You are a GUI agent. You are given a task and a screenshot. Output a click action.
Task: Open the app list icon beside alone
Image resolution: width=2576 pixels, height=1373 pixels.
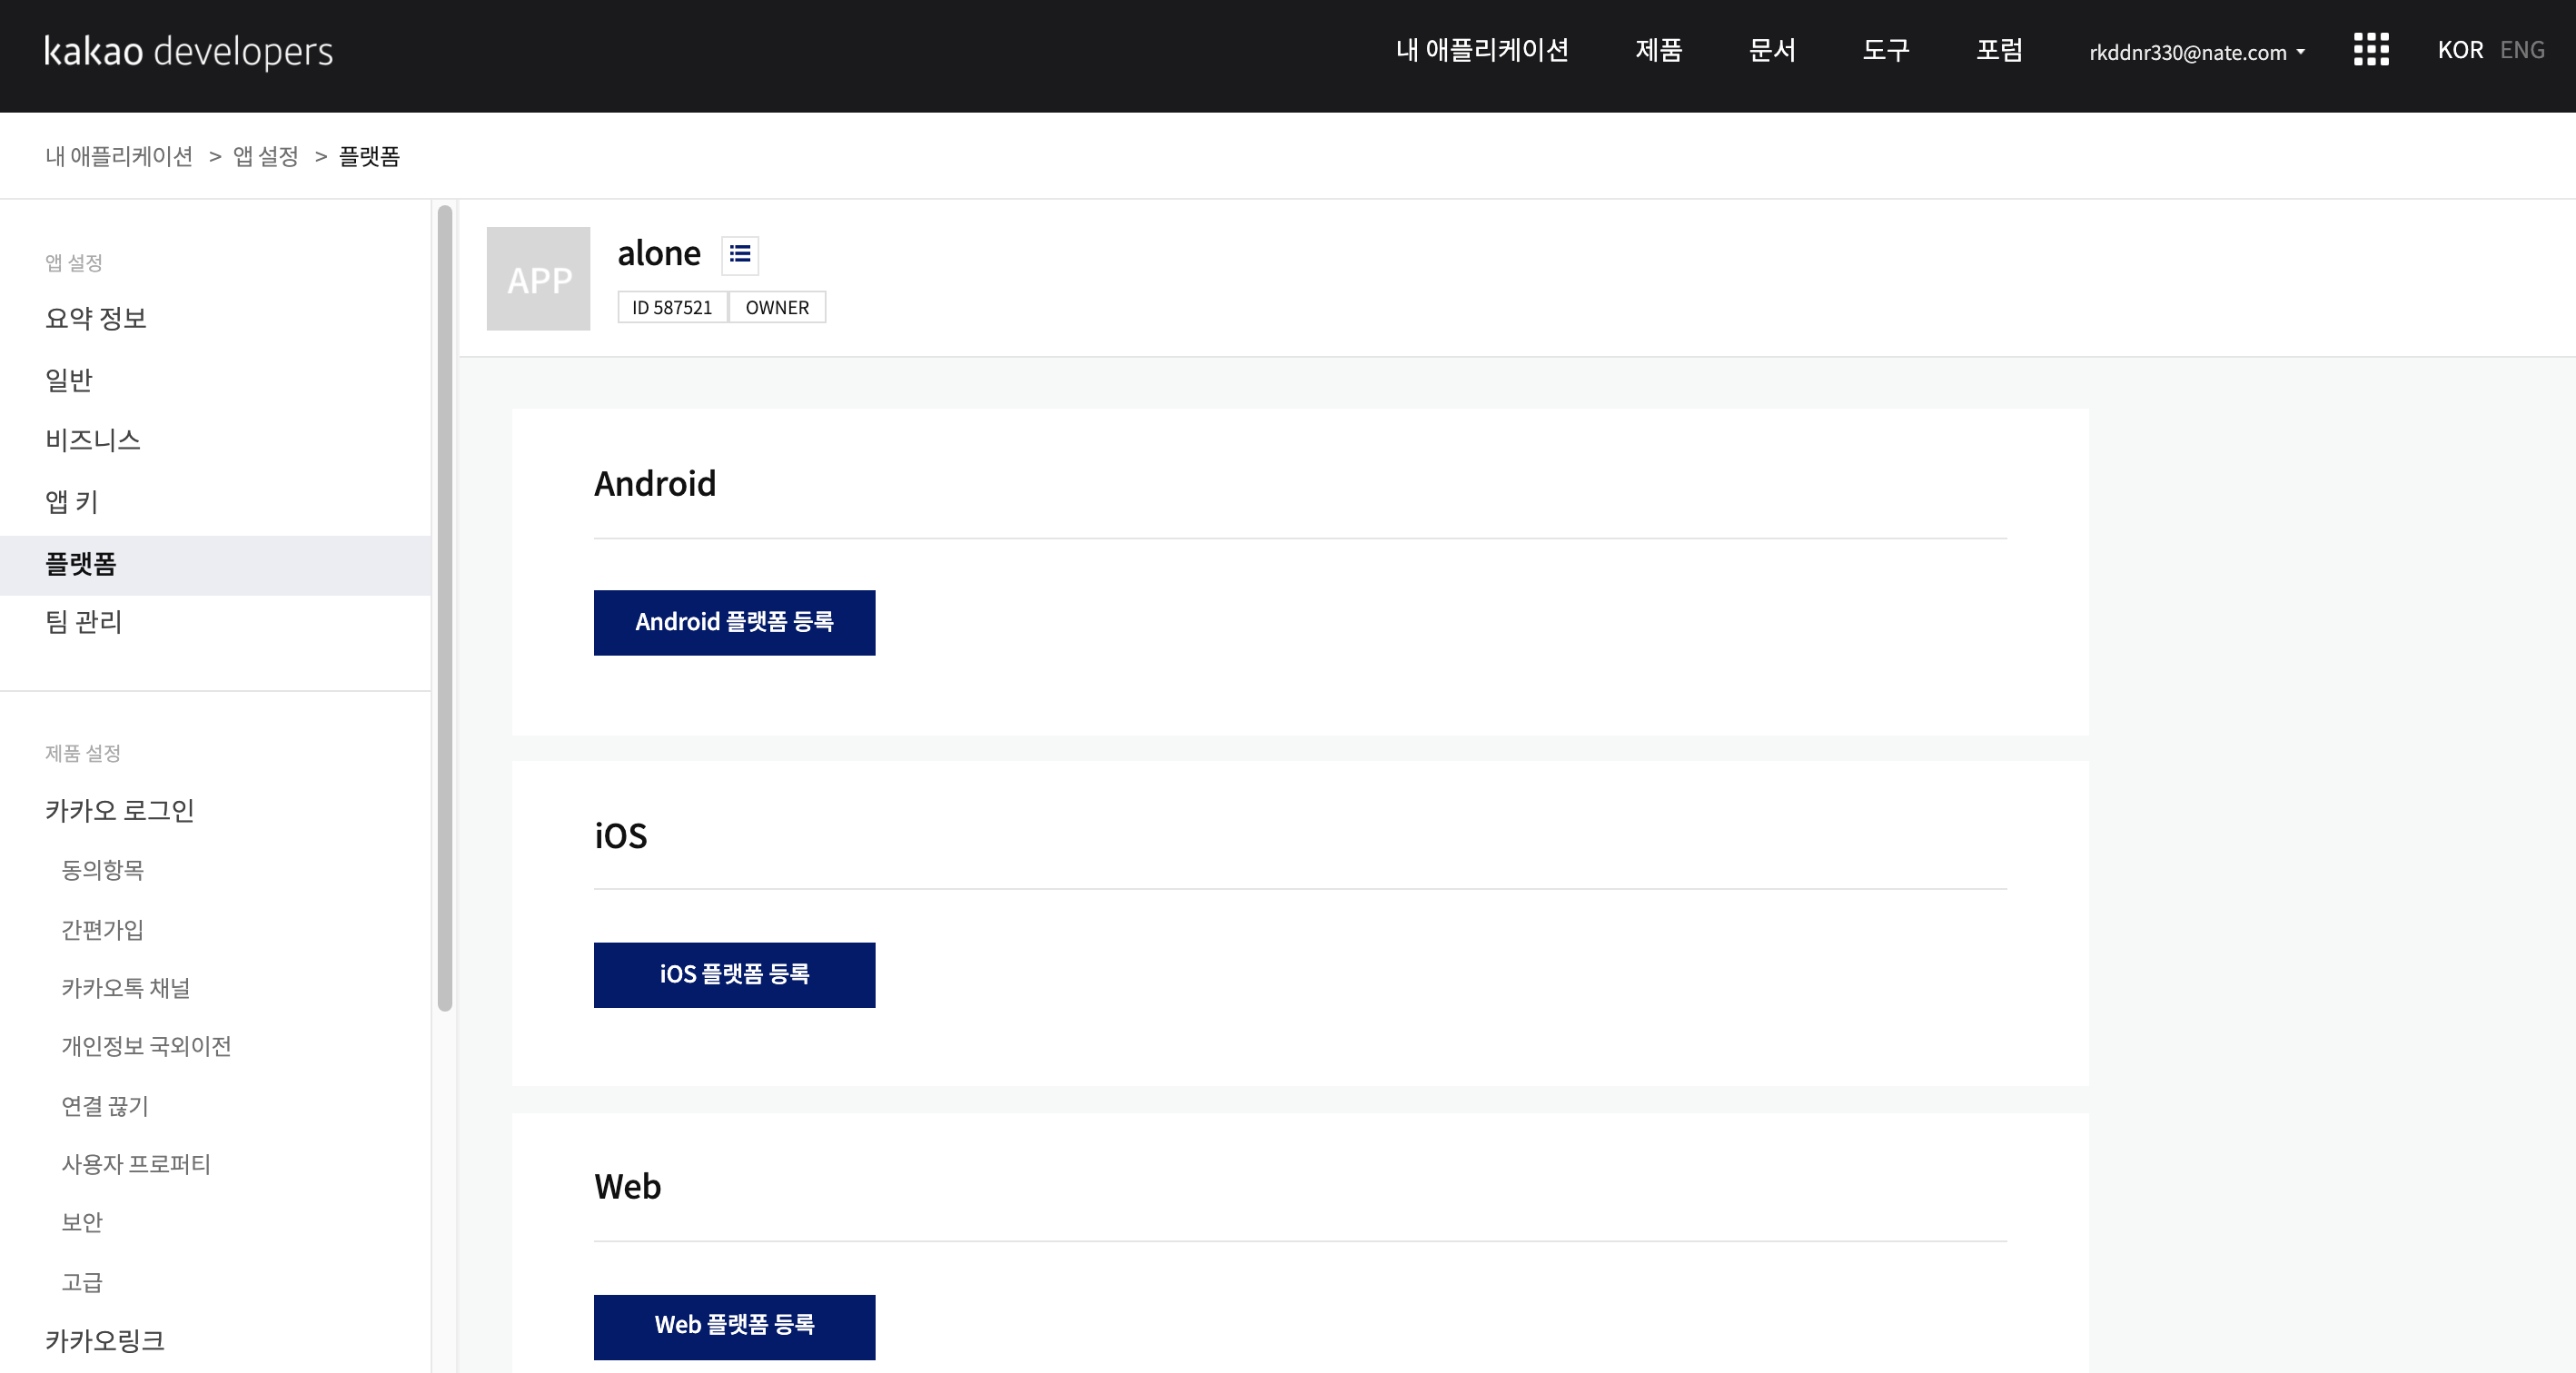pyautogui.click(x=740, y=254)
